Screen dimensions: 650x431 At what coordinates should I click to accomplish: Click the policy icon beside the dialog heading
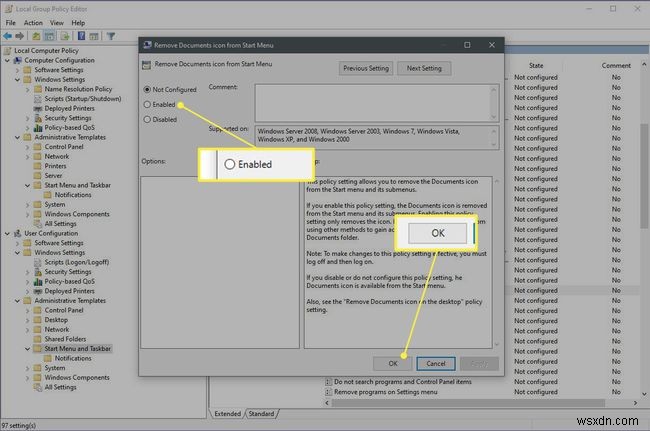tap(146, 64)
